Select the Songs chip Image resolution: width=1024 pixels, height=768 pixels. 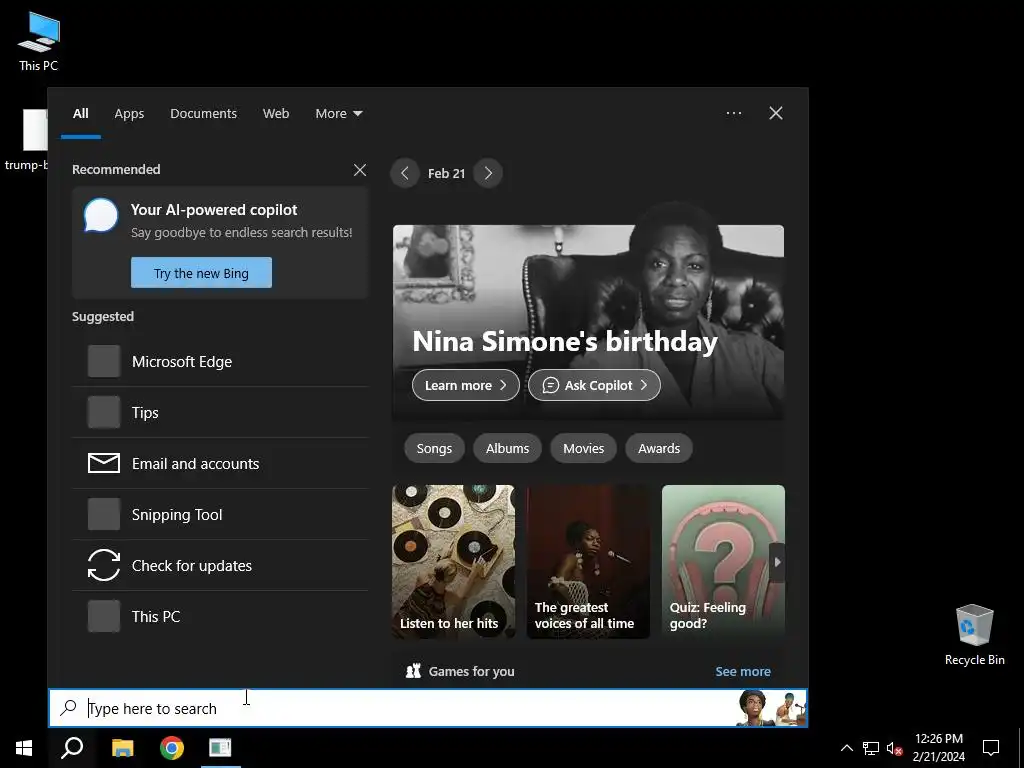tap(434, 449)
